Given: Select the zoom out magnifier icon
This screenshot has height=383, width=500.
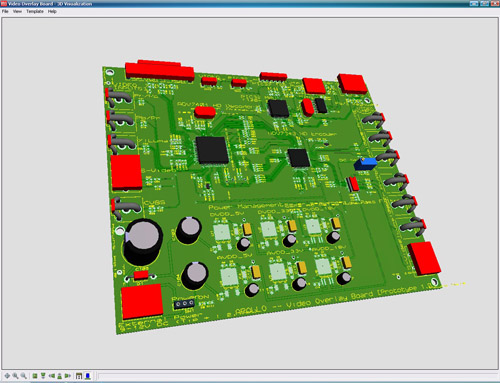Looking at the screenshot, I should pos(24,376).
